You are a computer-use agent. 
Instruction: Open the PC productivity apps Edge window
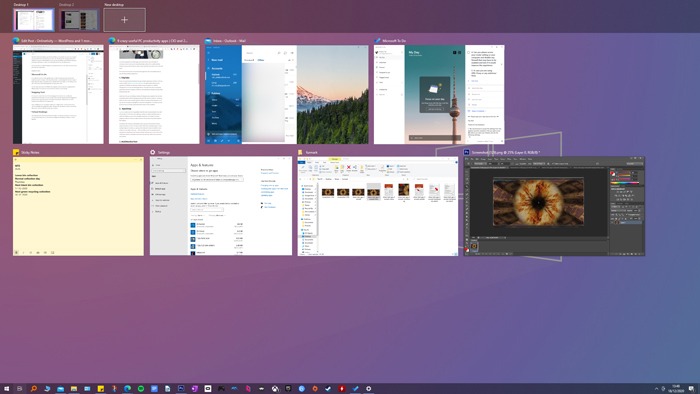(154, 94)
